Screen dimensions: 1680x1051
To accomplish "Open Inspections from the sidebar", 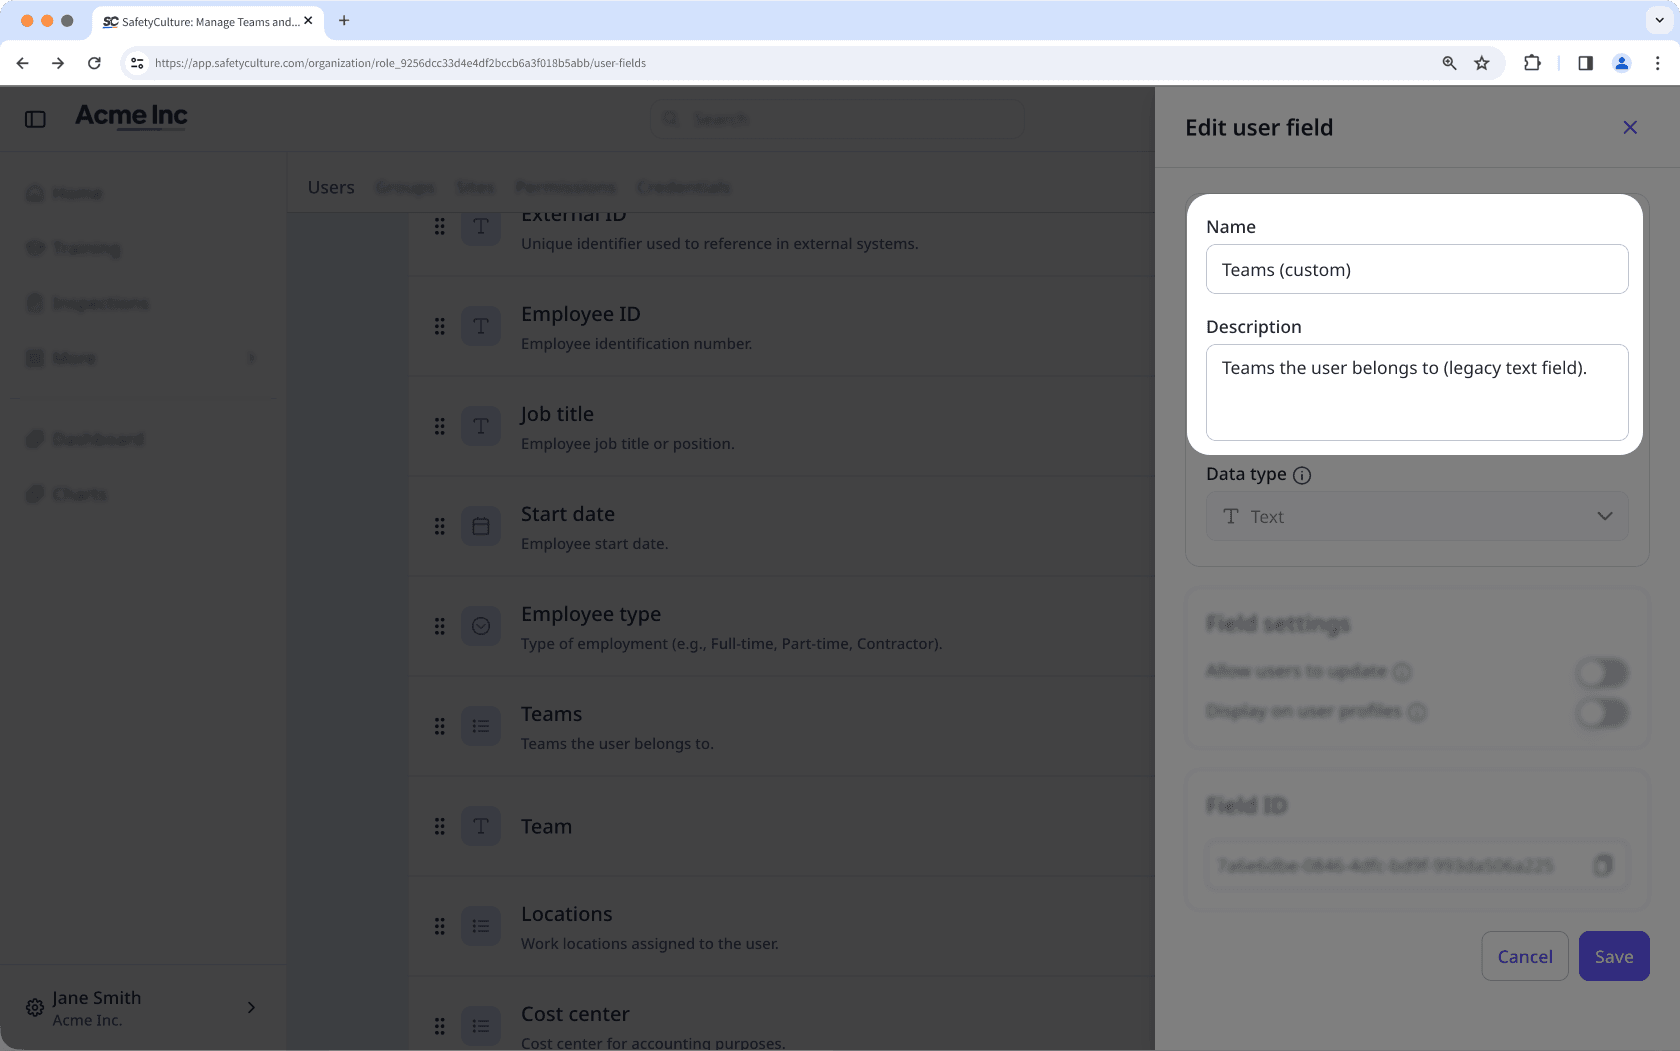I will coord(100,303).
